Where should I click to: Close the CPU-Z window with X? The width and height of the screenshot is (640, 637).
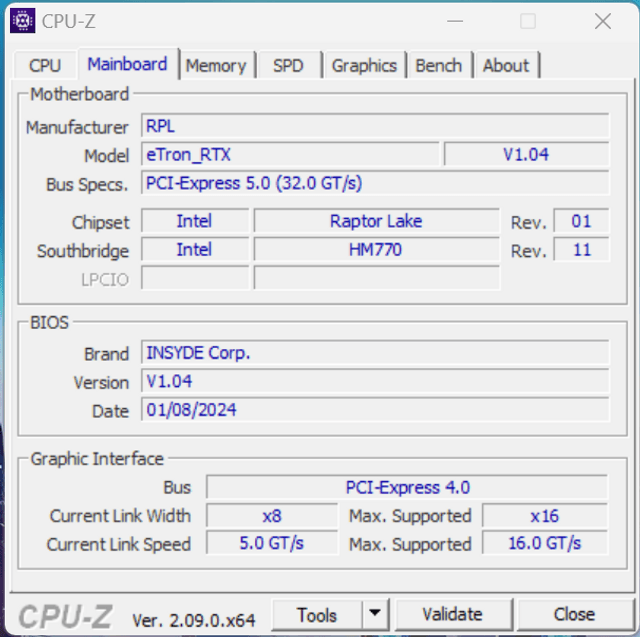coord(603,21)
